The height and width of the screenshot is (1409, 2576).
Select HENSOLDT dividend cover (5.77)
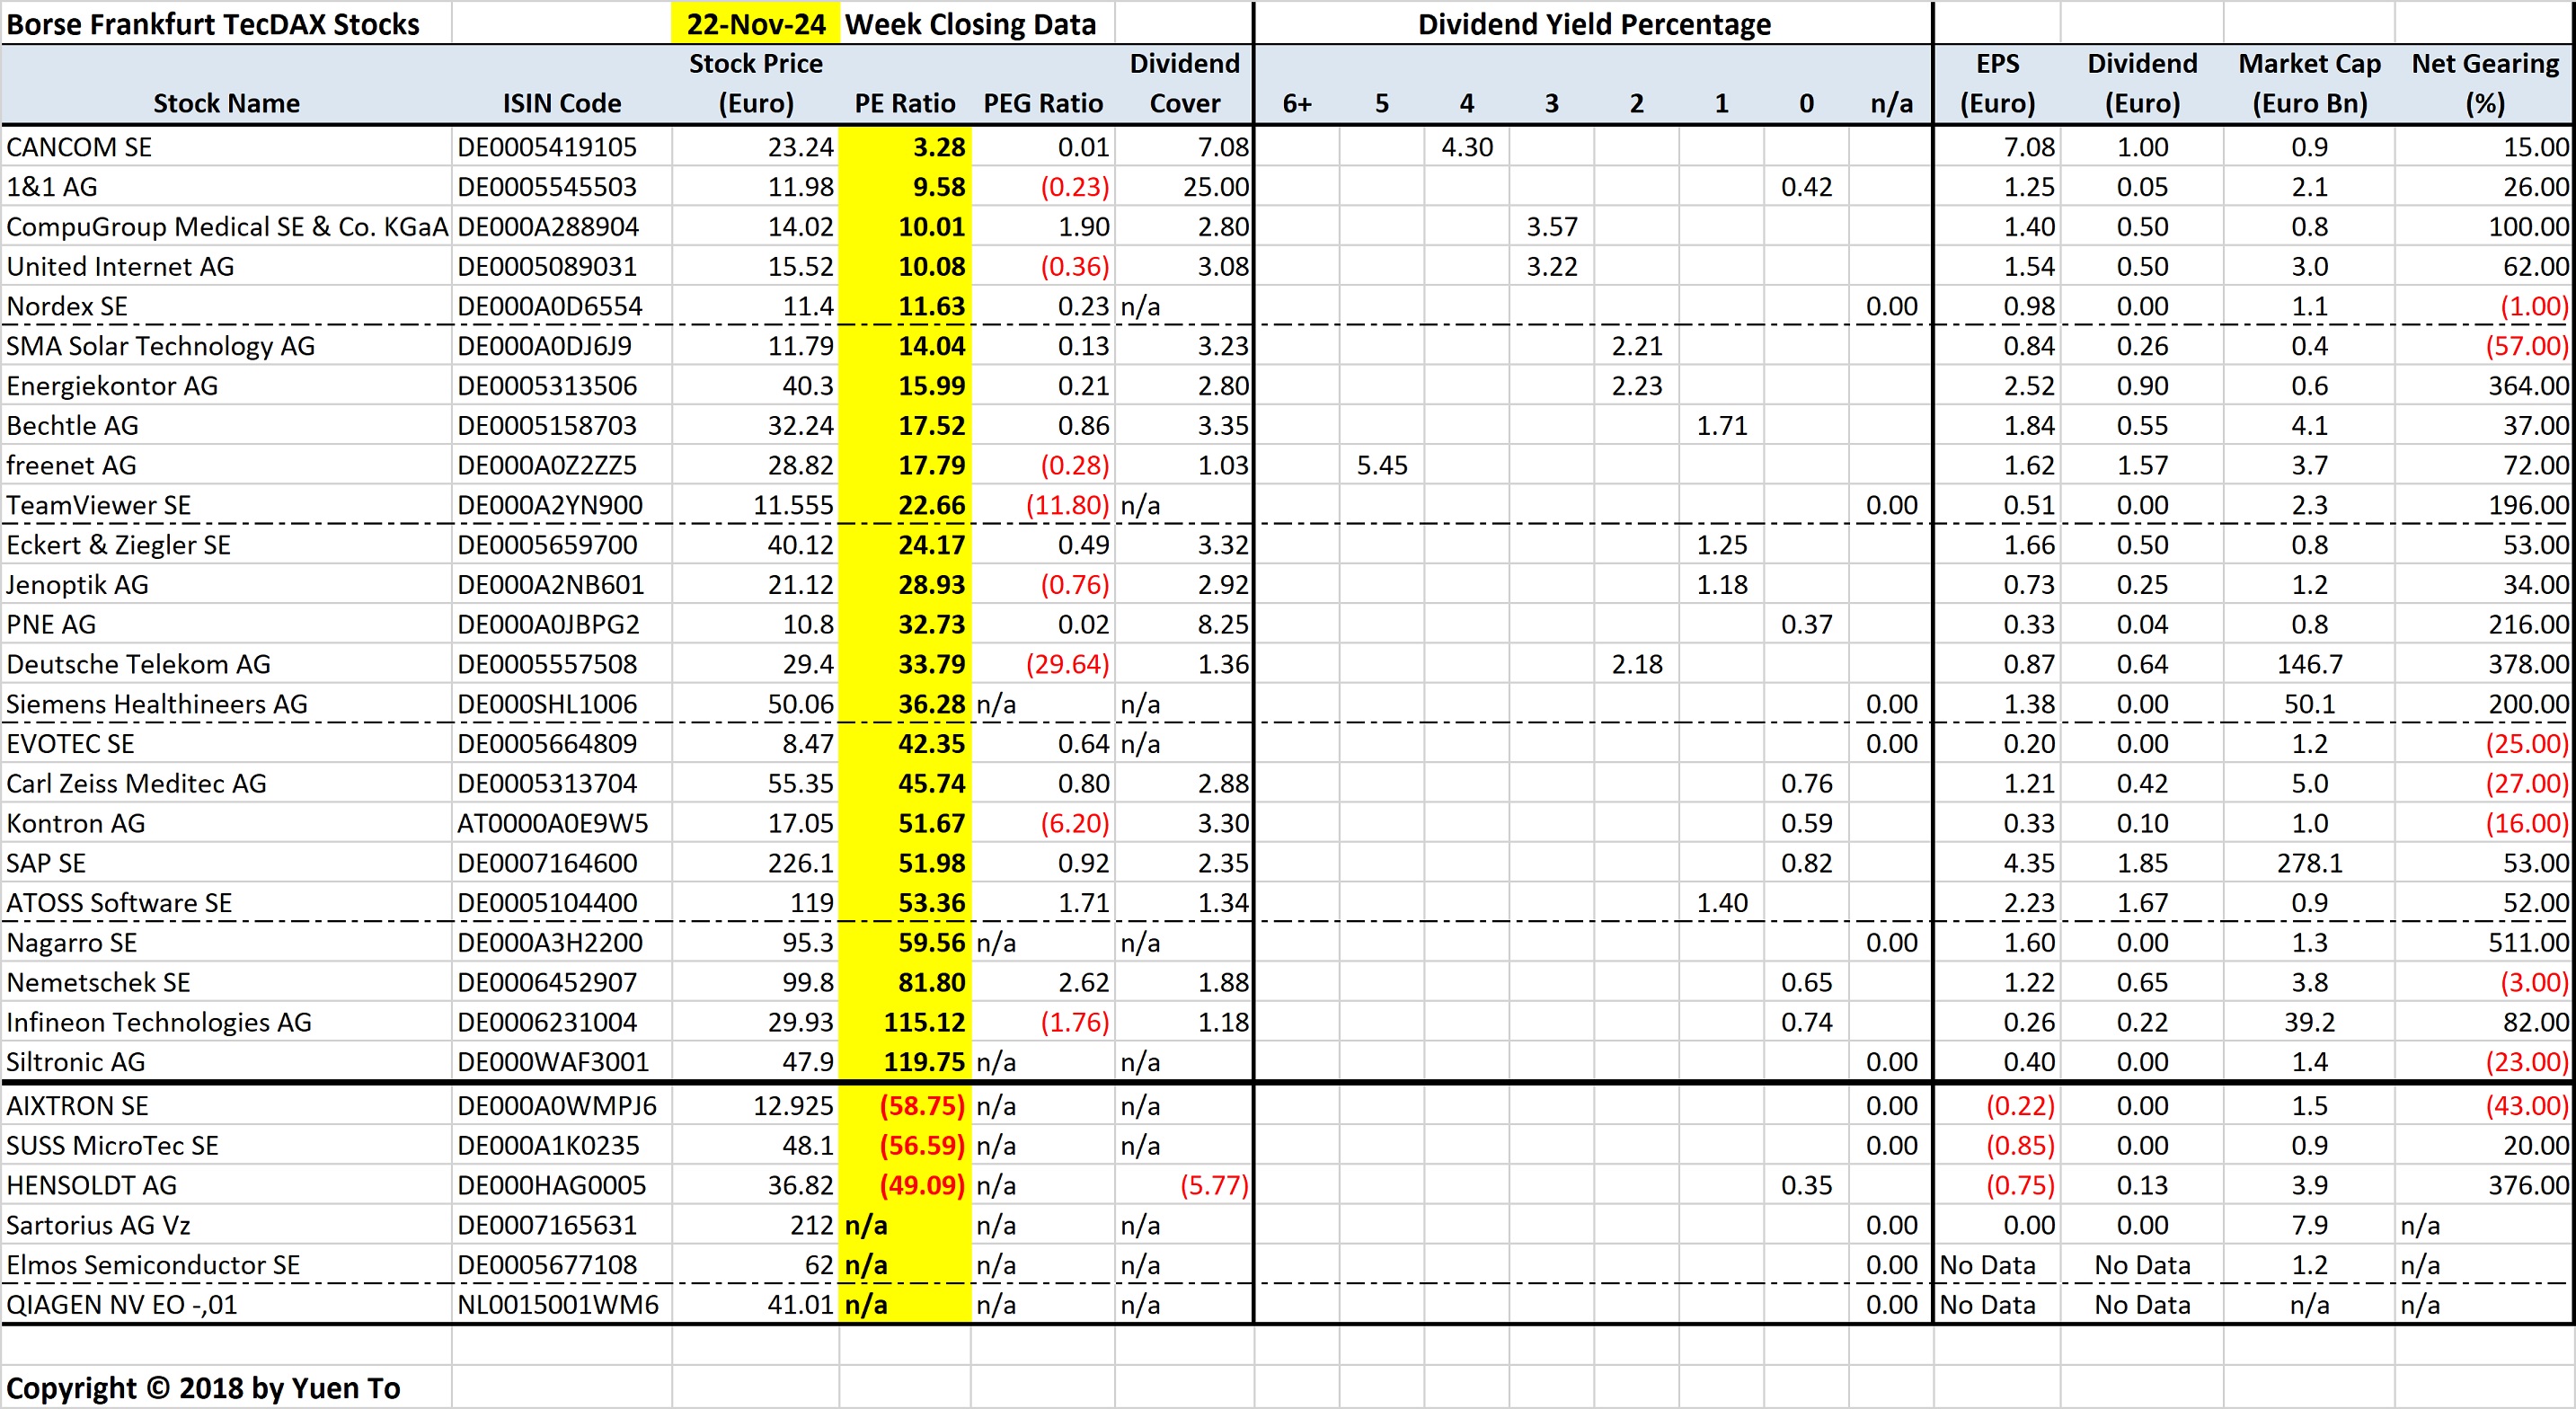[x=1214, y=1185]
